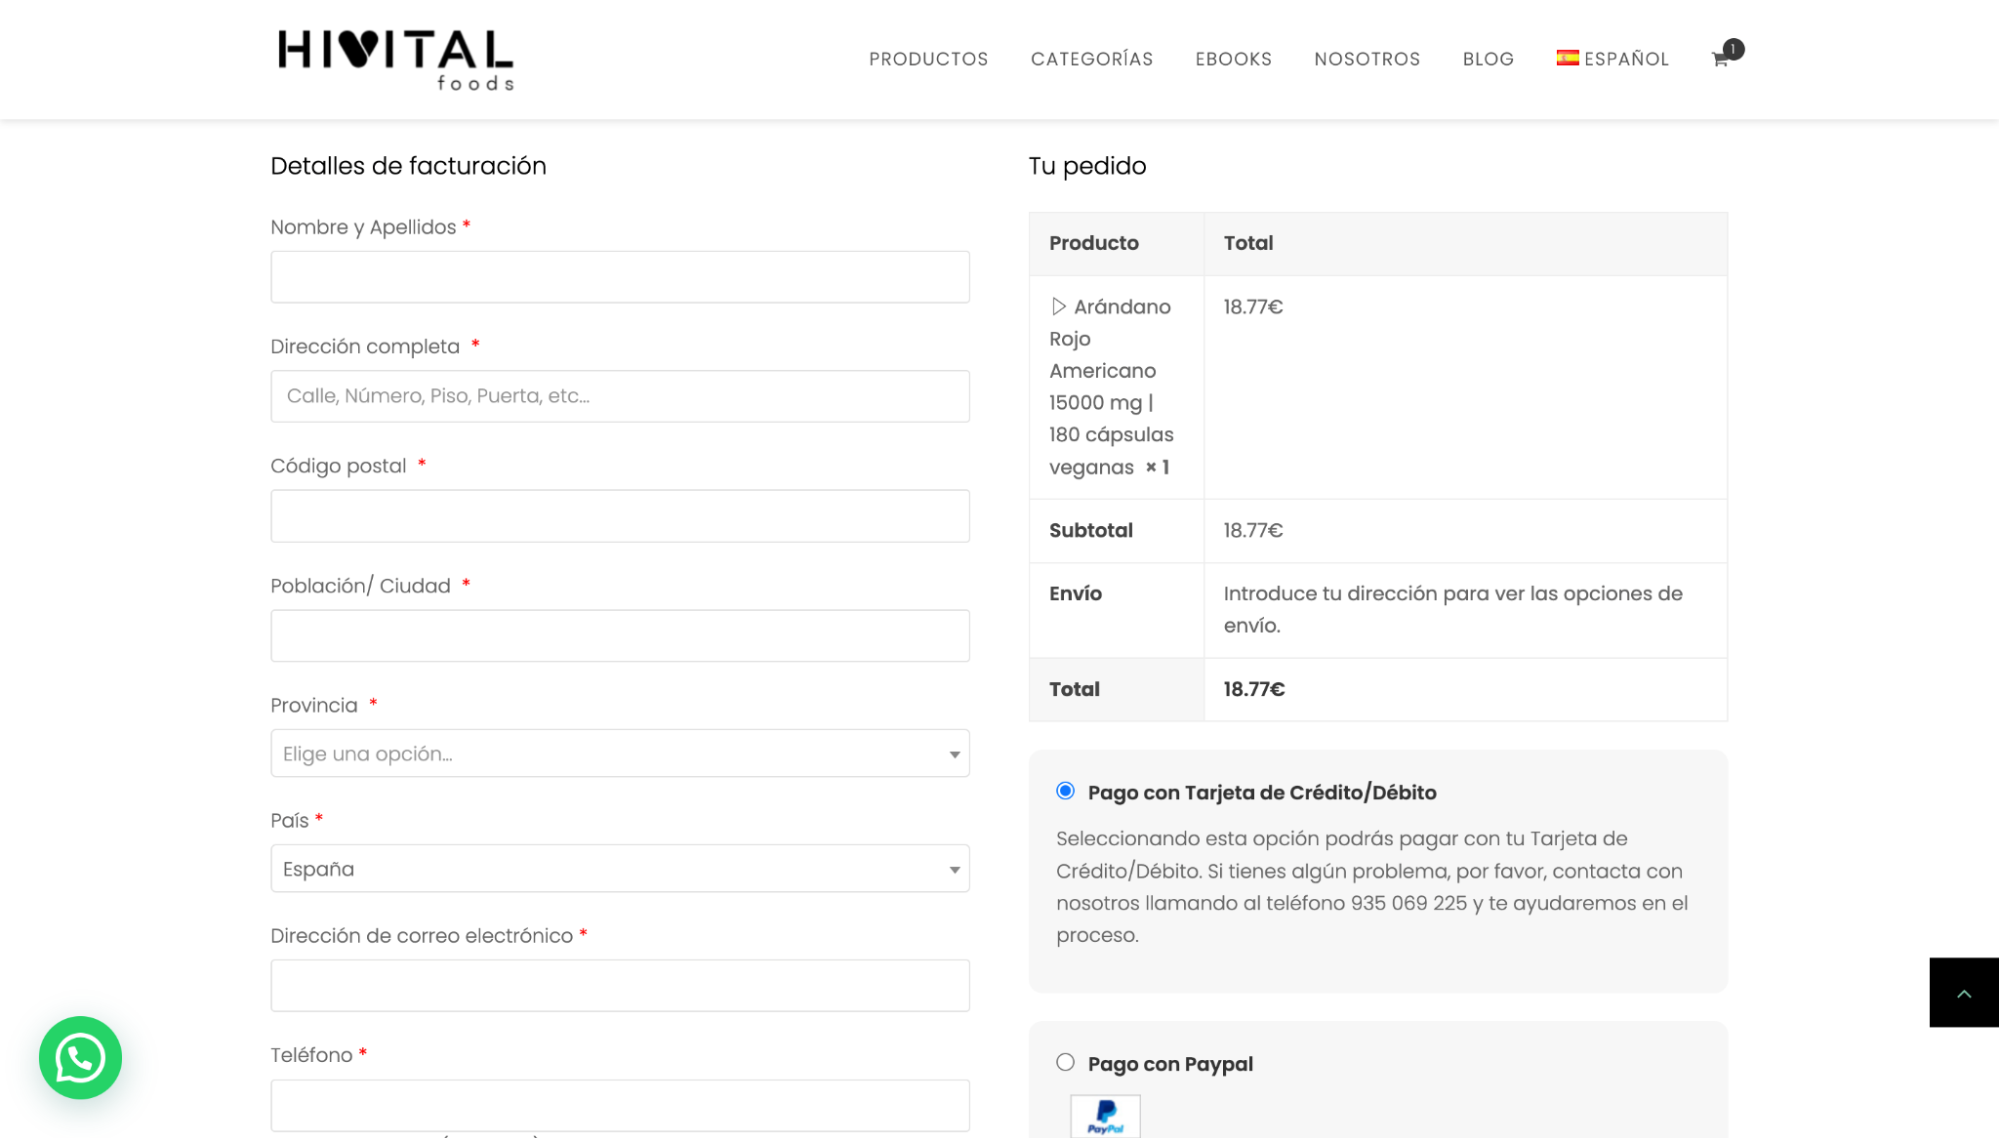Open the País dropdown showing España

tap(620, 869)
